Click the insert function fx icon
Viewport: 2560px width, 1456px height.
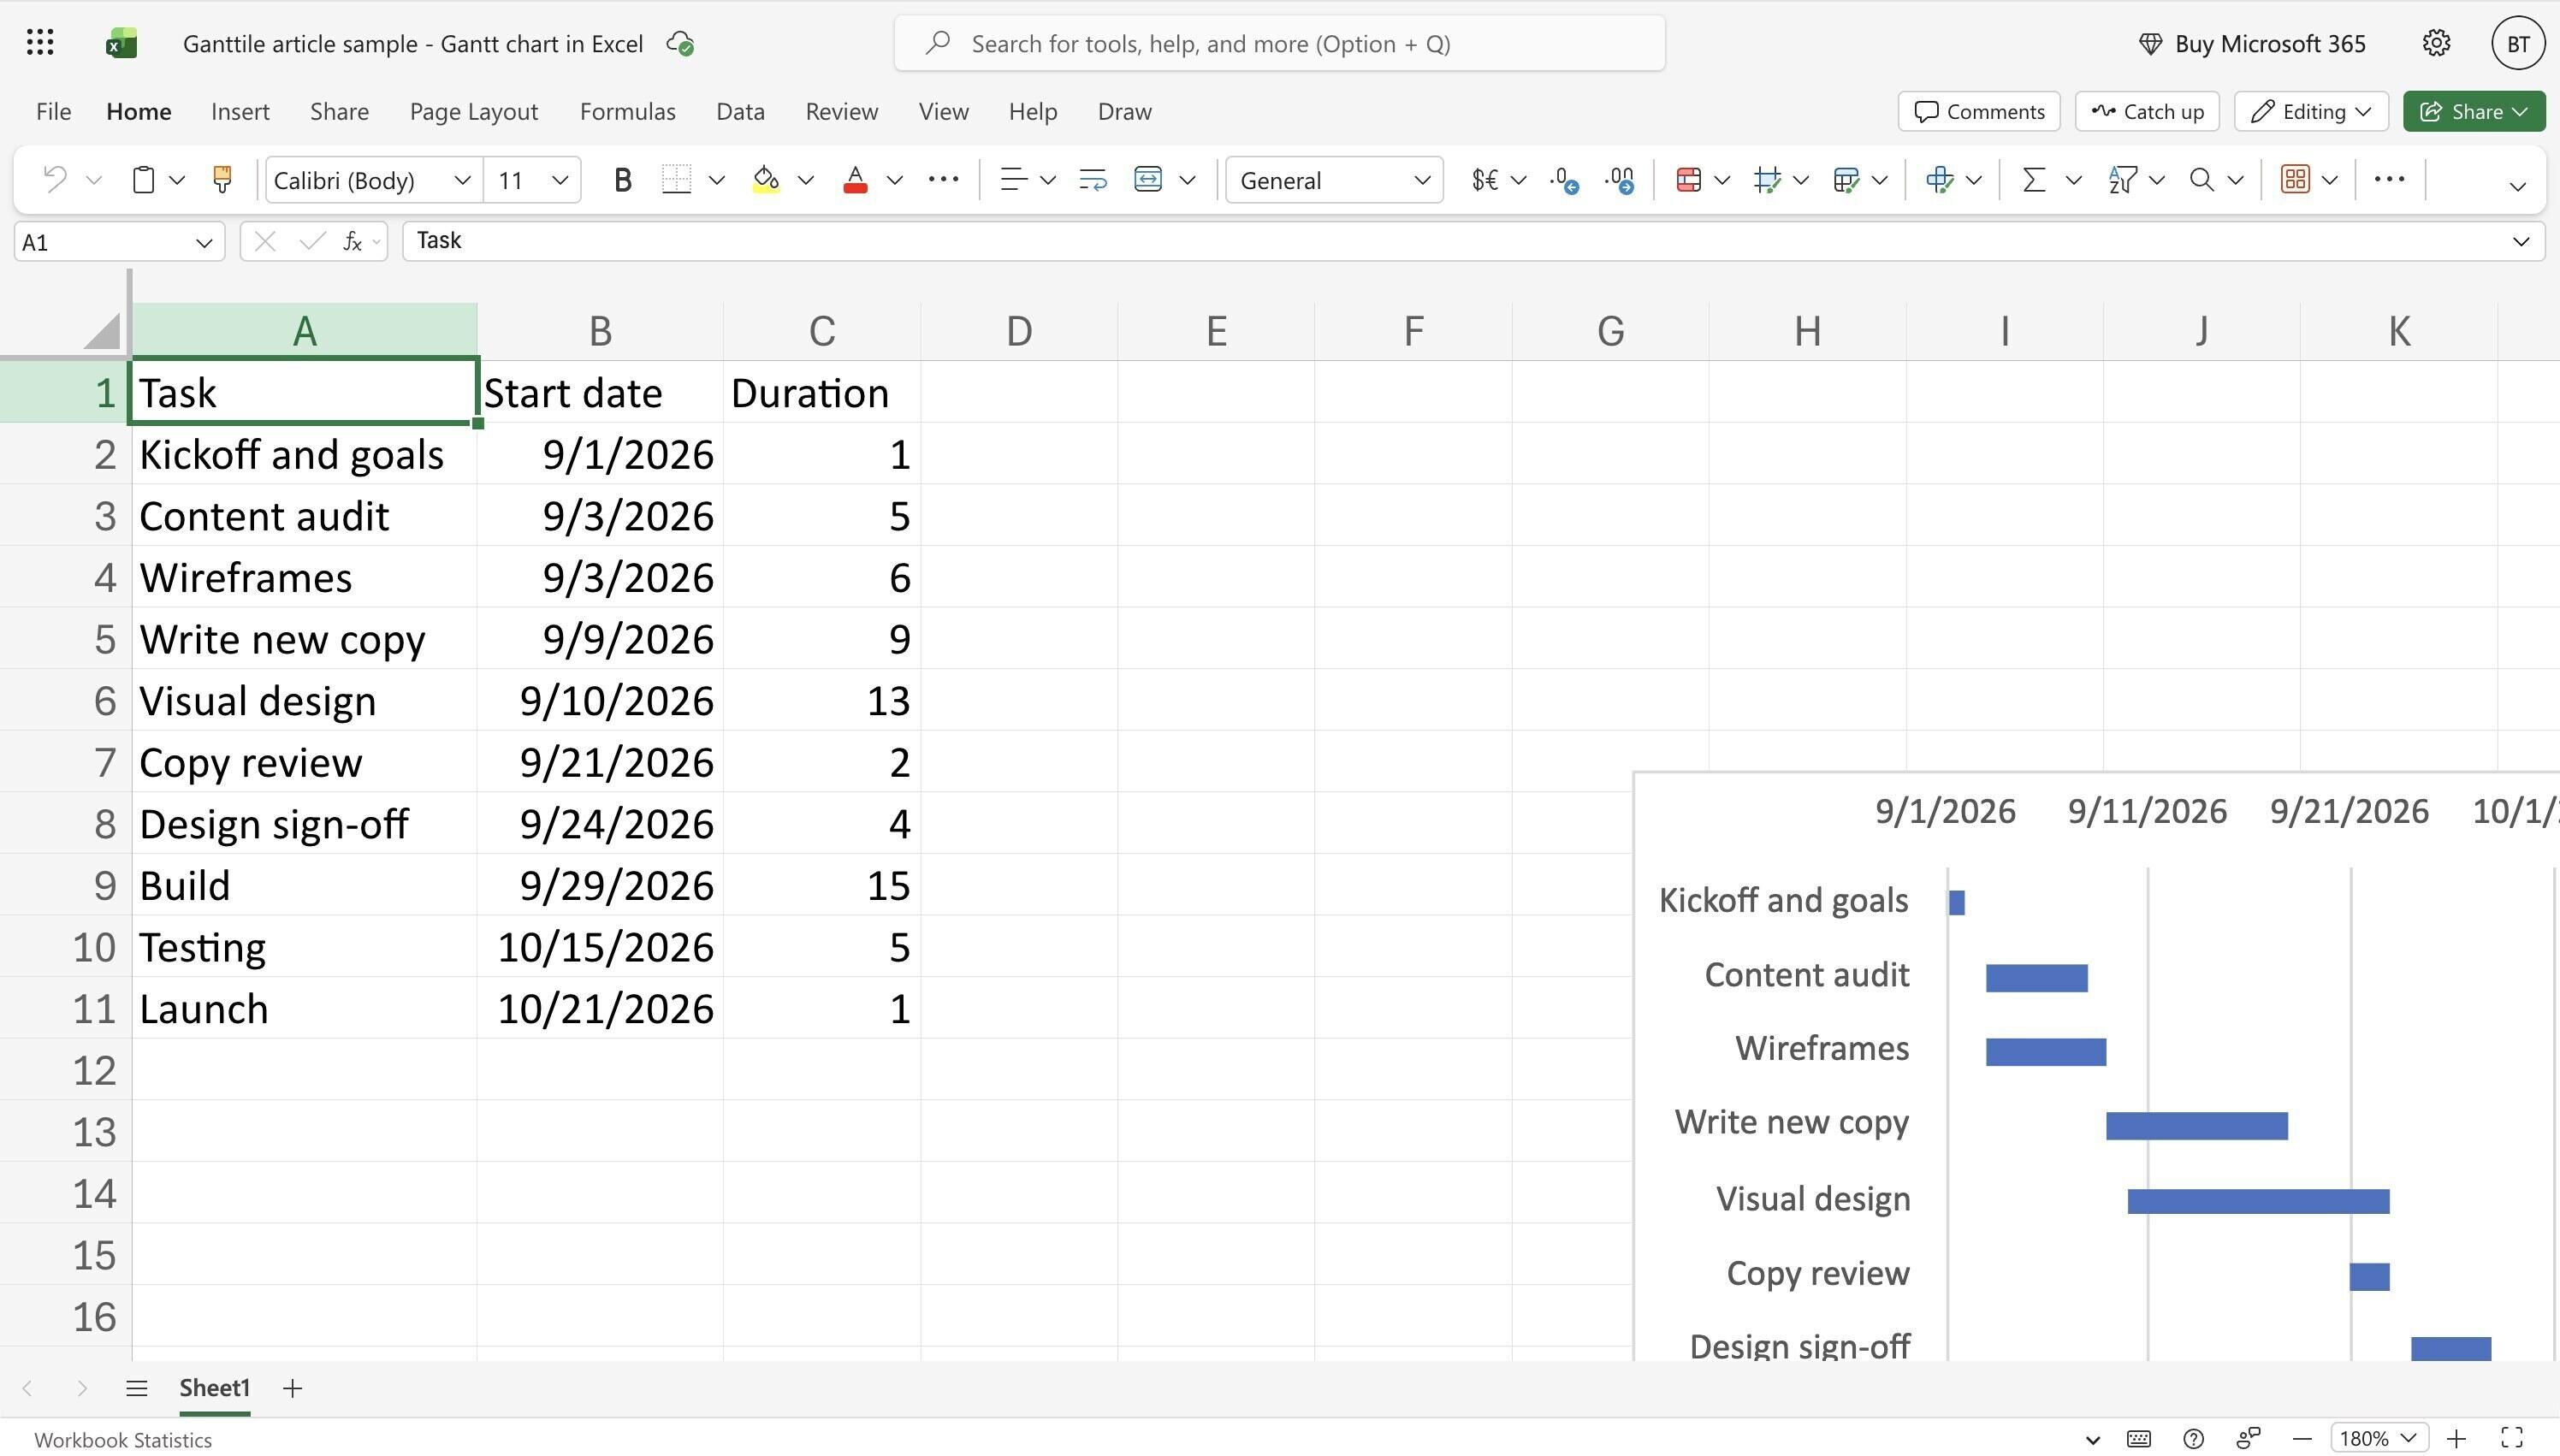pos(352,241)
